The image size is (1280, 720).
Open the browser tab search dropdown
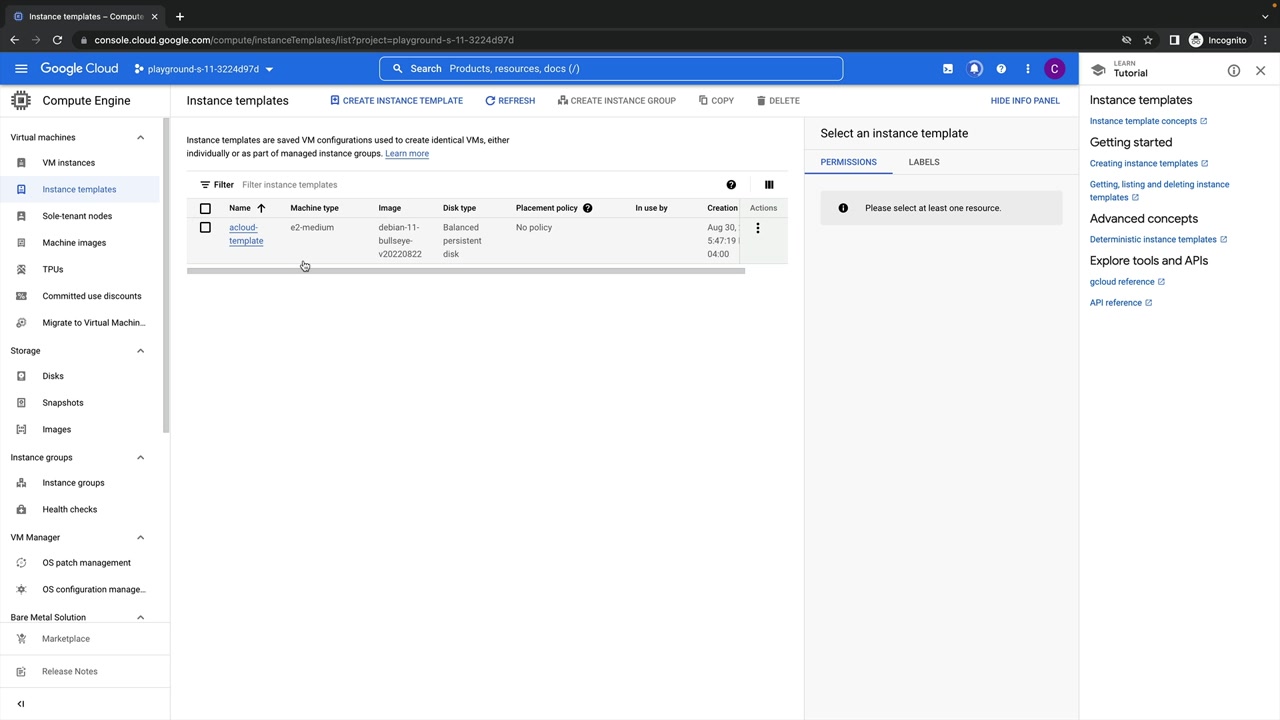pyautogui.click(x=1265, y=16)
